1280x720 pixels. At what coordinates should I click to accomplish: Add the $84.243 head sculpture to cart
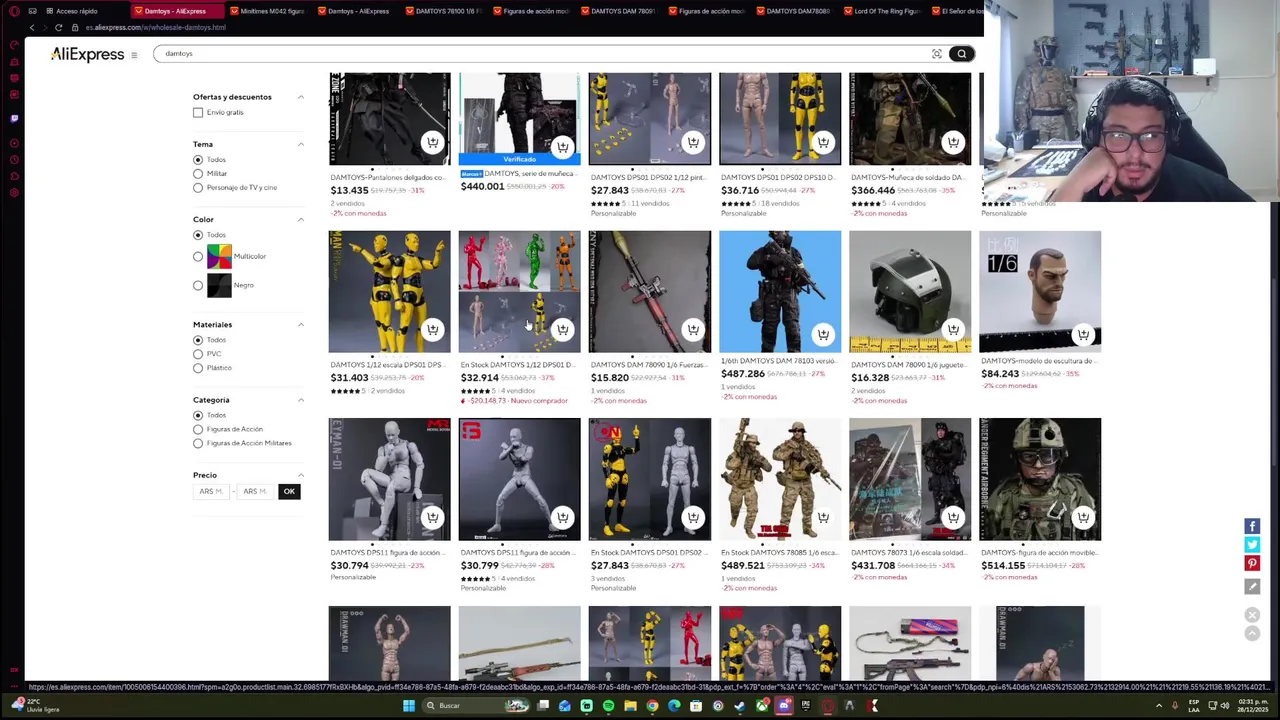1083,334
